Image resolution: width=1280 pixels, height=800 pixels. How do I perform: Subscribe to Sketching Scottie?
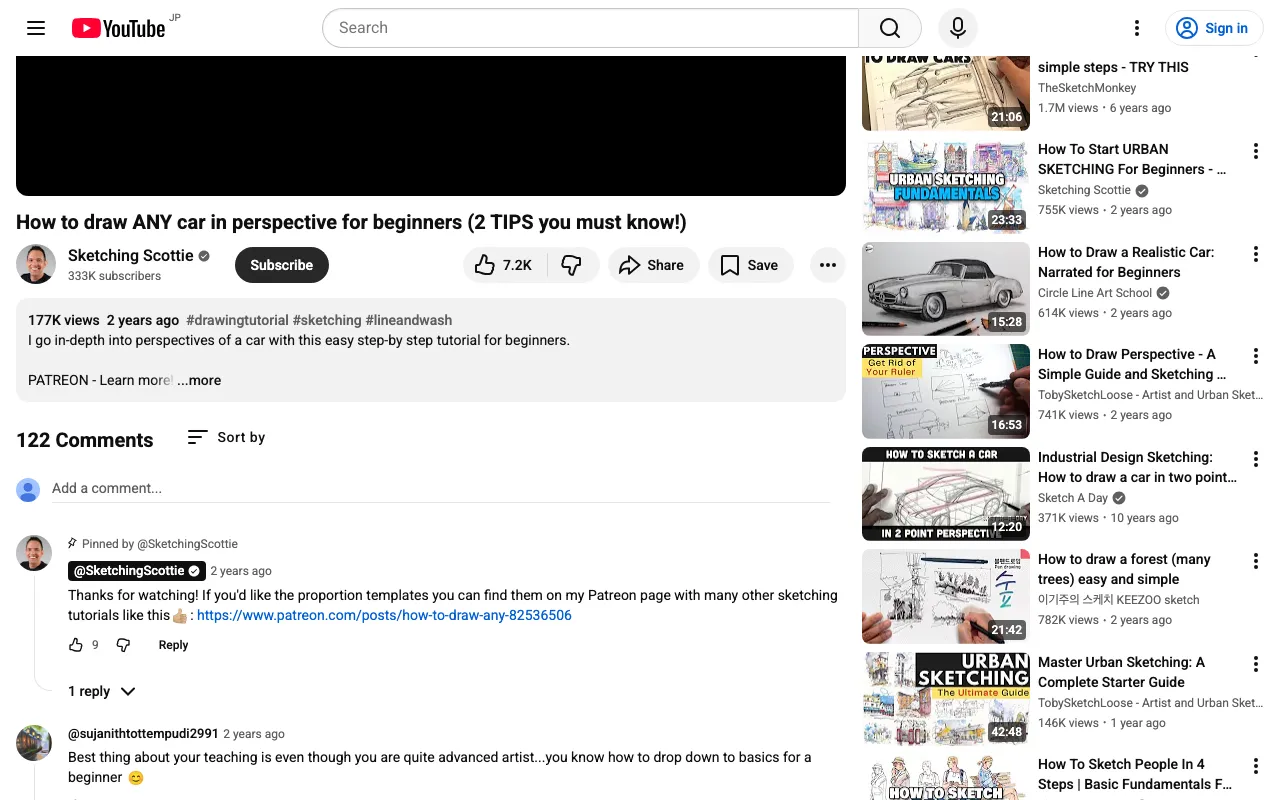point(281,265)
